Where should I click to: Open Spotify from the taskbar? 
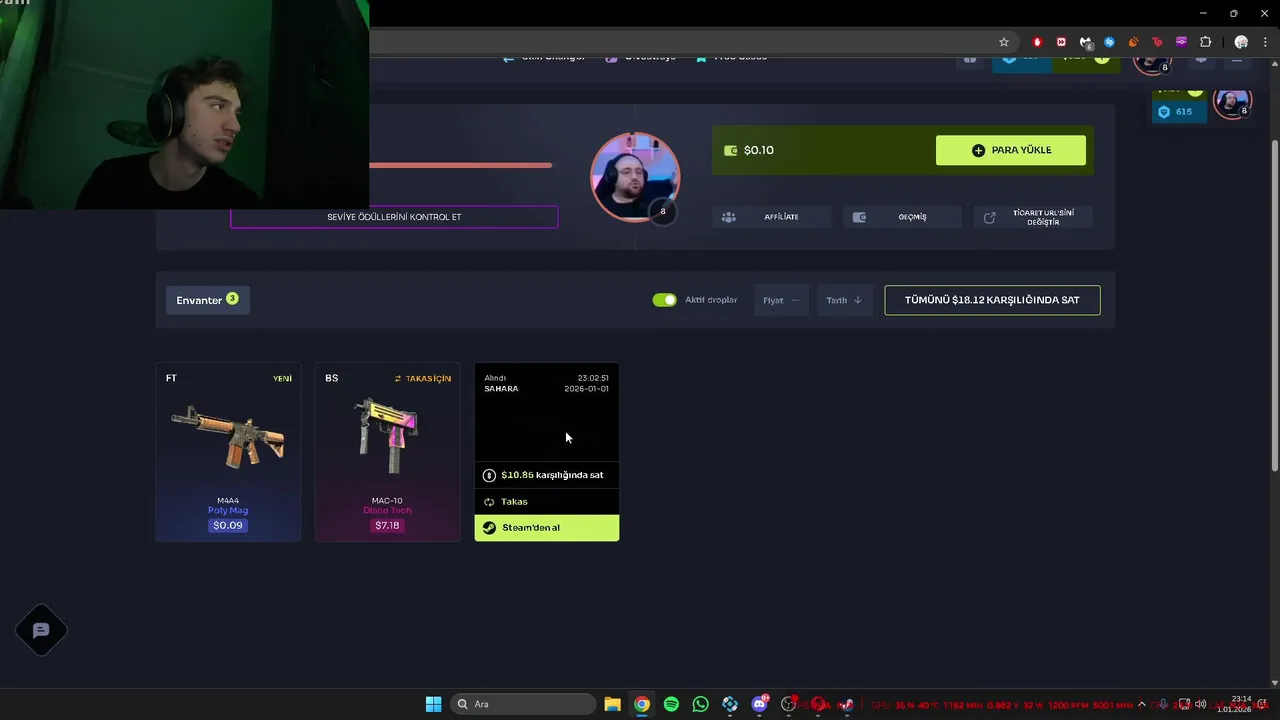671,704
